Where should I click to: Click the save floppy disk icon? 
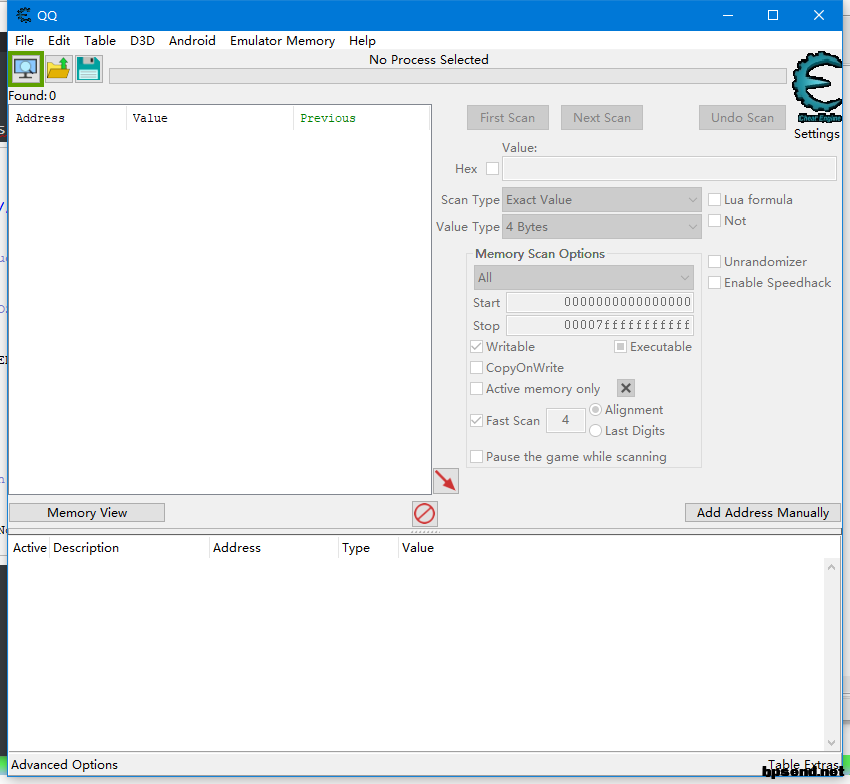89,69
